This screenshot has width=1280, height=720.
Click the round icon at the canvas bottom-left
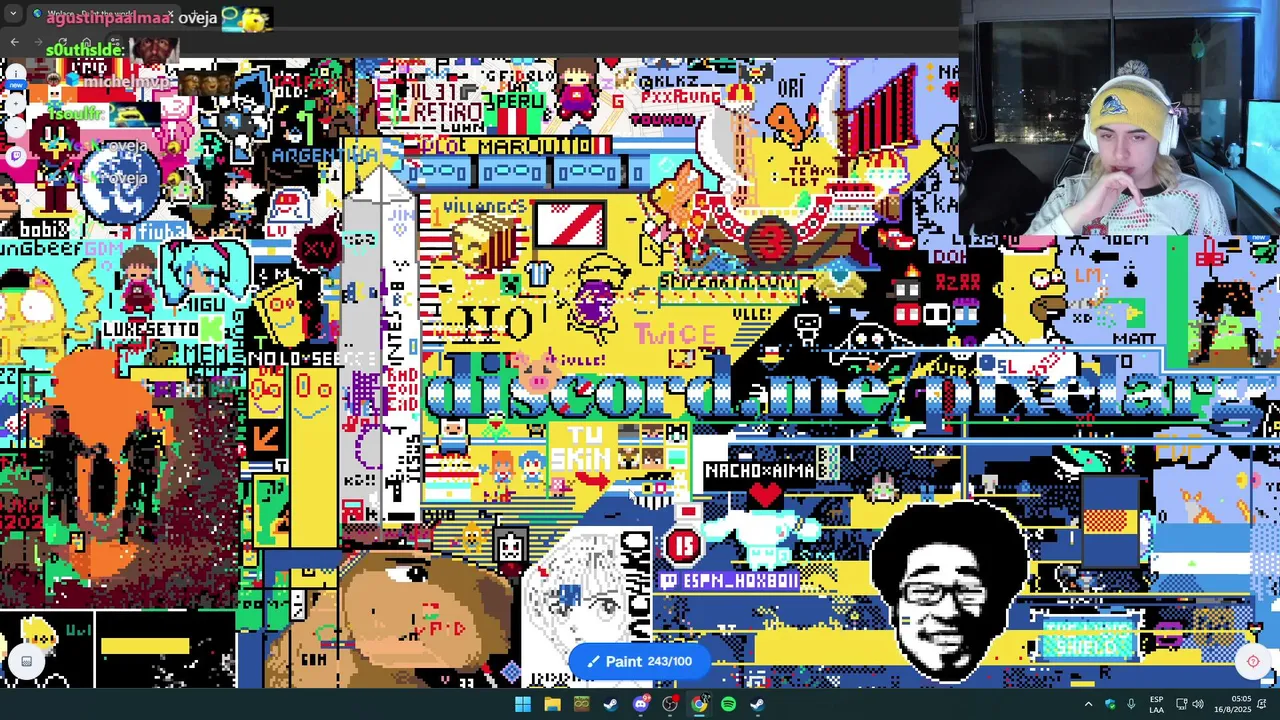(x=26, y=661)
